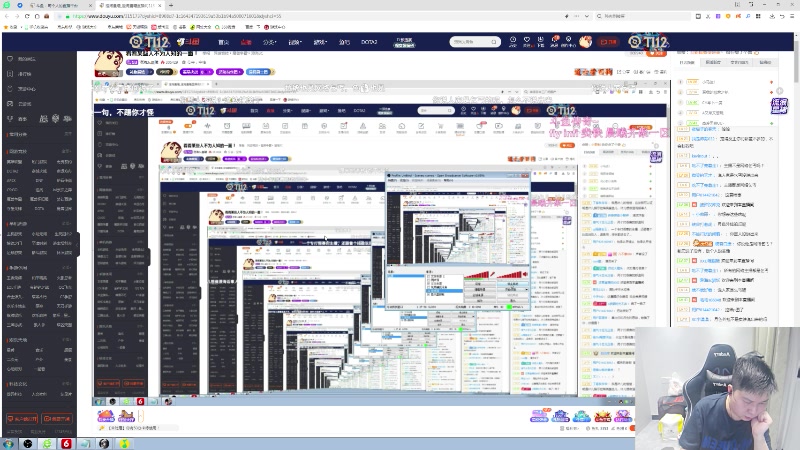
Task: Open the user avatar in Douyu header
Action: click(585, 41)
